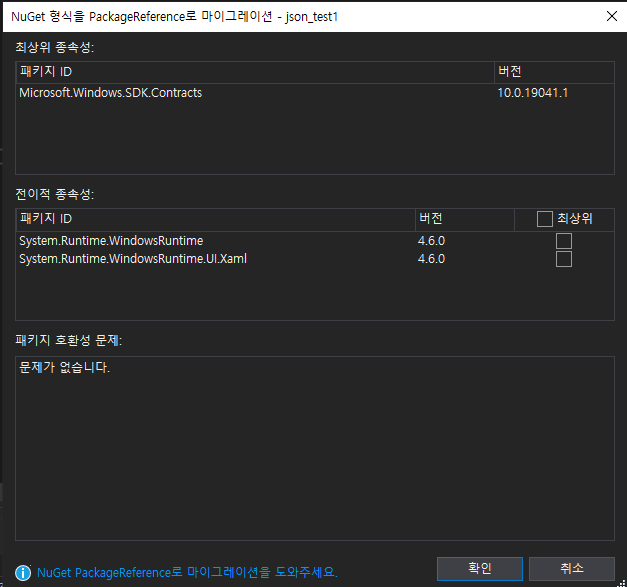Select System.Runtime.WindowsRuntime.UI.Xaml package name

pyautogui.click(x=133, y=259)
